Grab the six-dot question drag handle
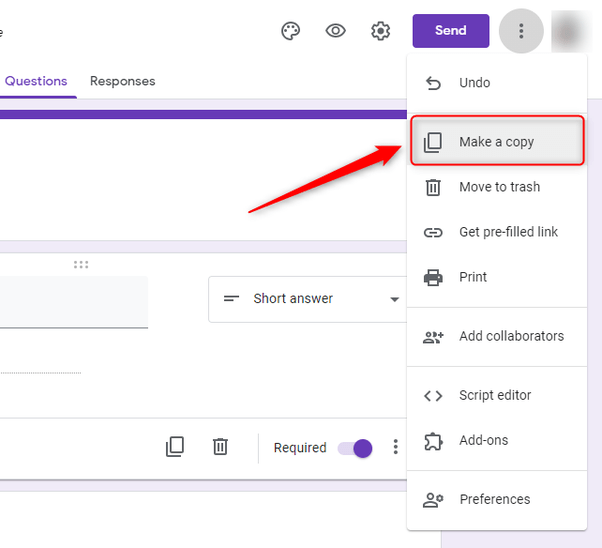602x548 pixels. pos(81,265)
